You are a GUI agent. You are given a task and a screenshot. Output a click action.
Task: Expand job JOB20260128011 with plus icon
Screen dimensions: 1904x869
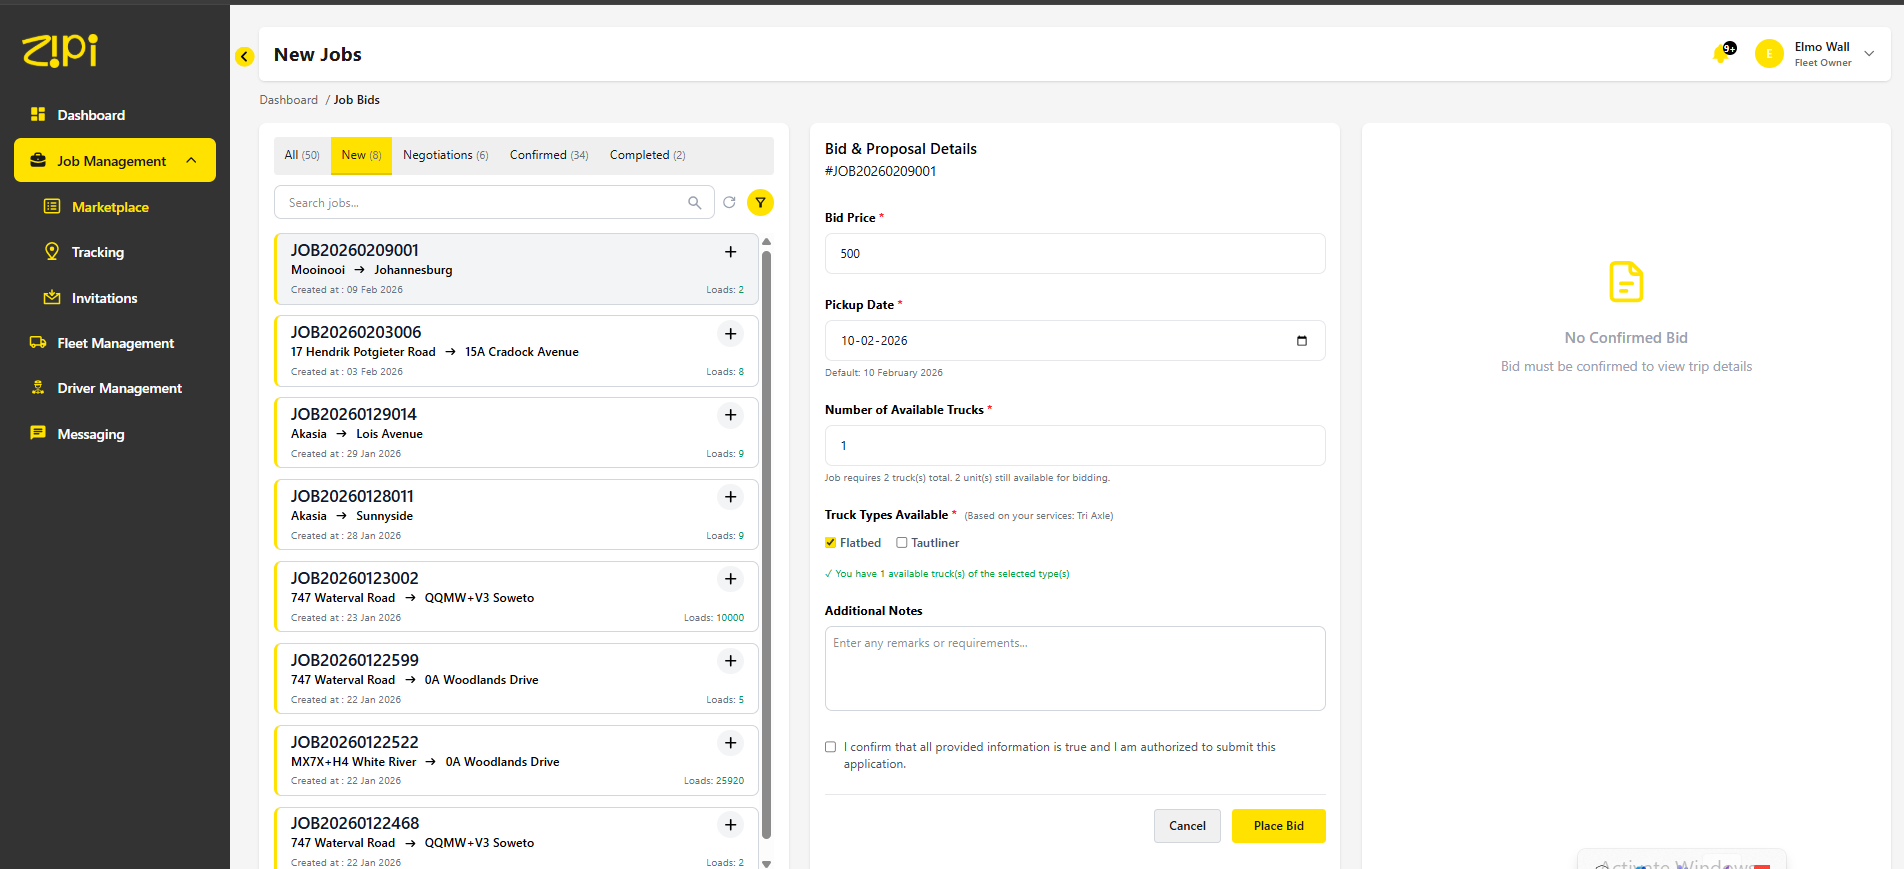(x=731, y=497)
